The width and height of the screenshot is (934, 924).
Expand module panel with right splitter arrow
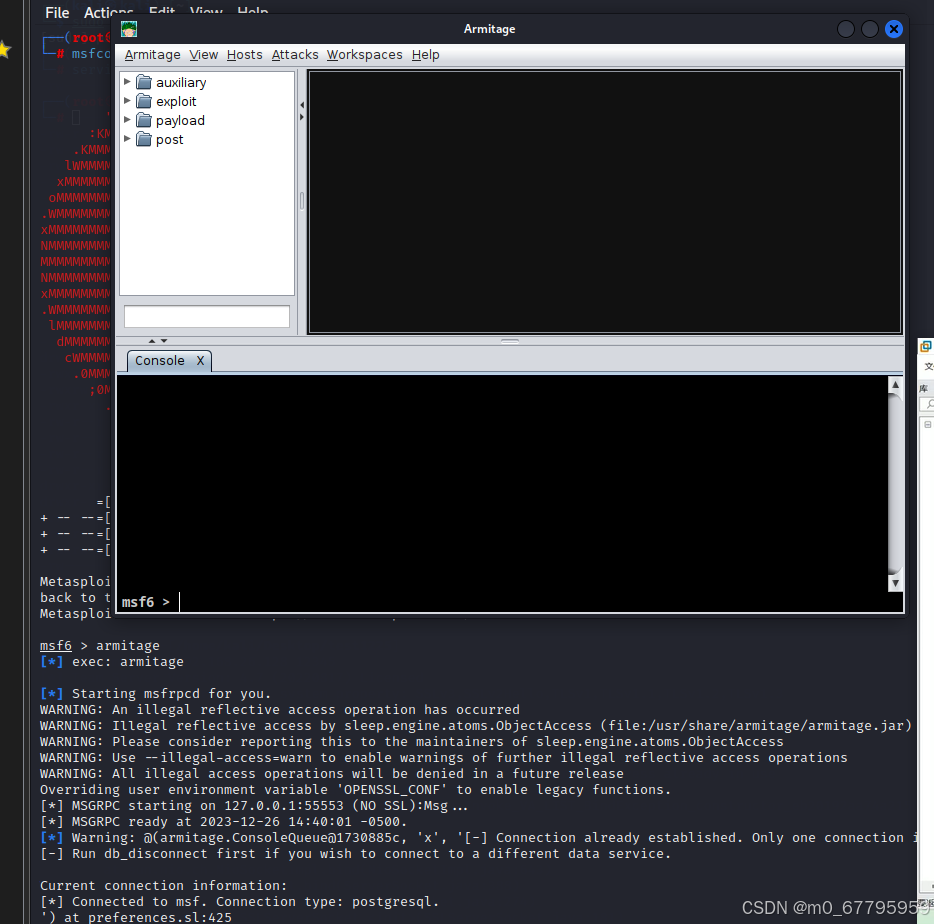[302, 117]
